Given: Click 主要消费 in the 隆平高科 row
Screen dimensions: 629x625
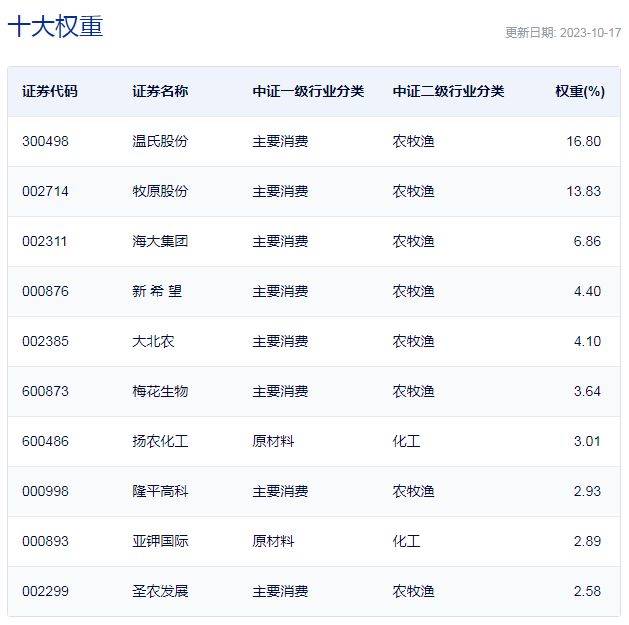Looking at the screenshot, I should tap(280, 491).
